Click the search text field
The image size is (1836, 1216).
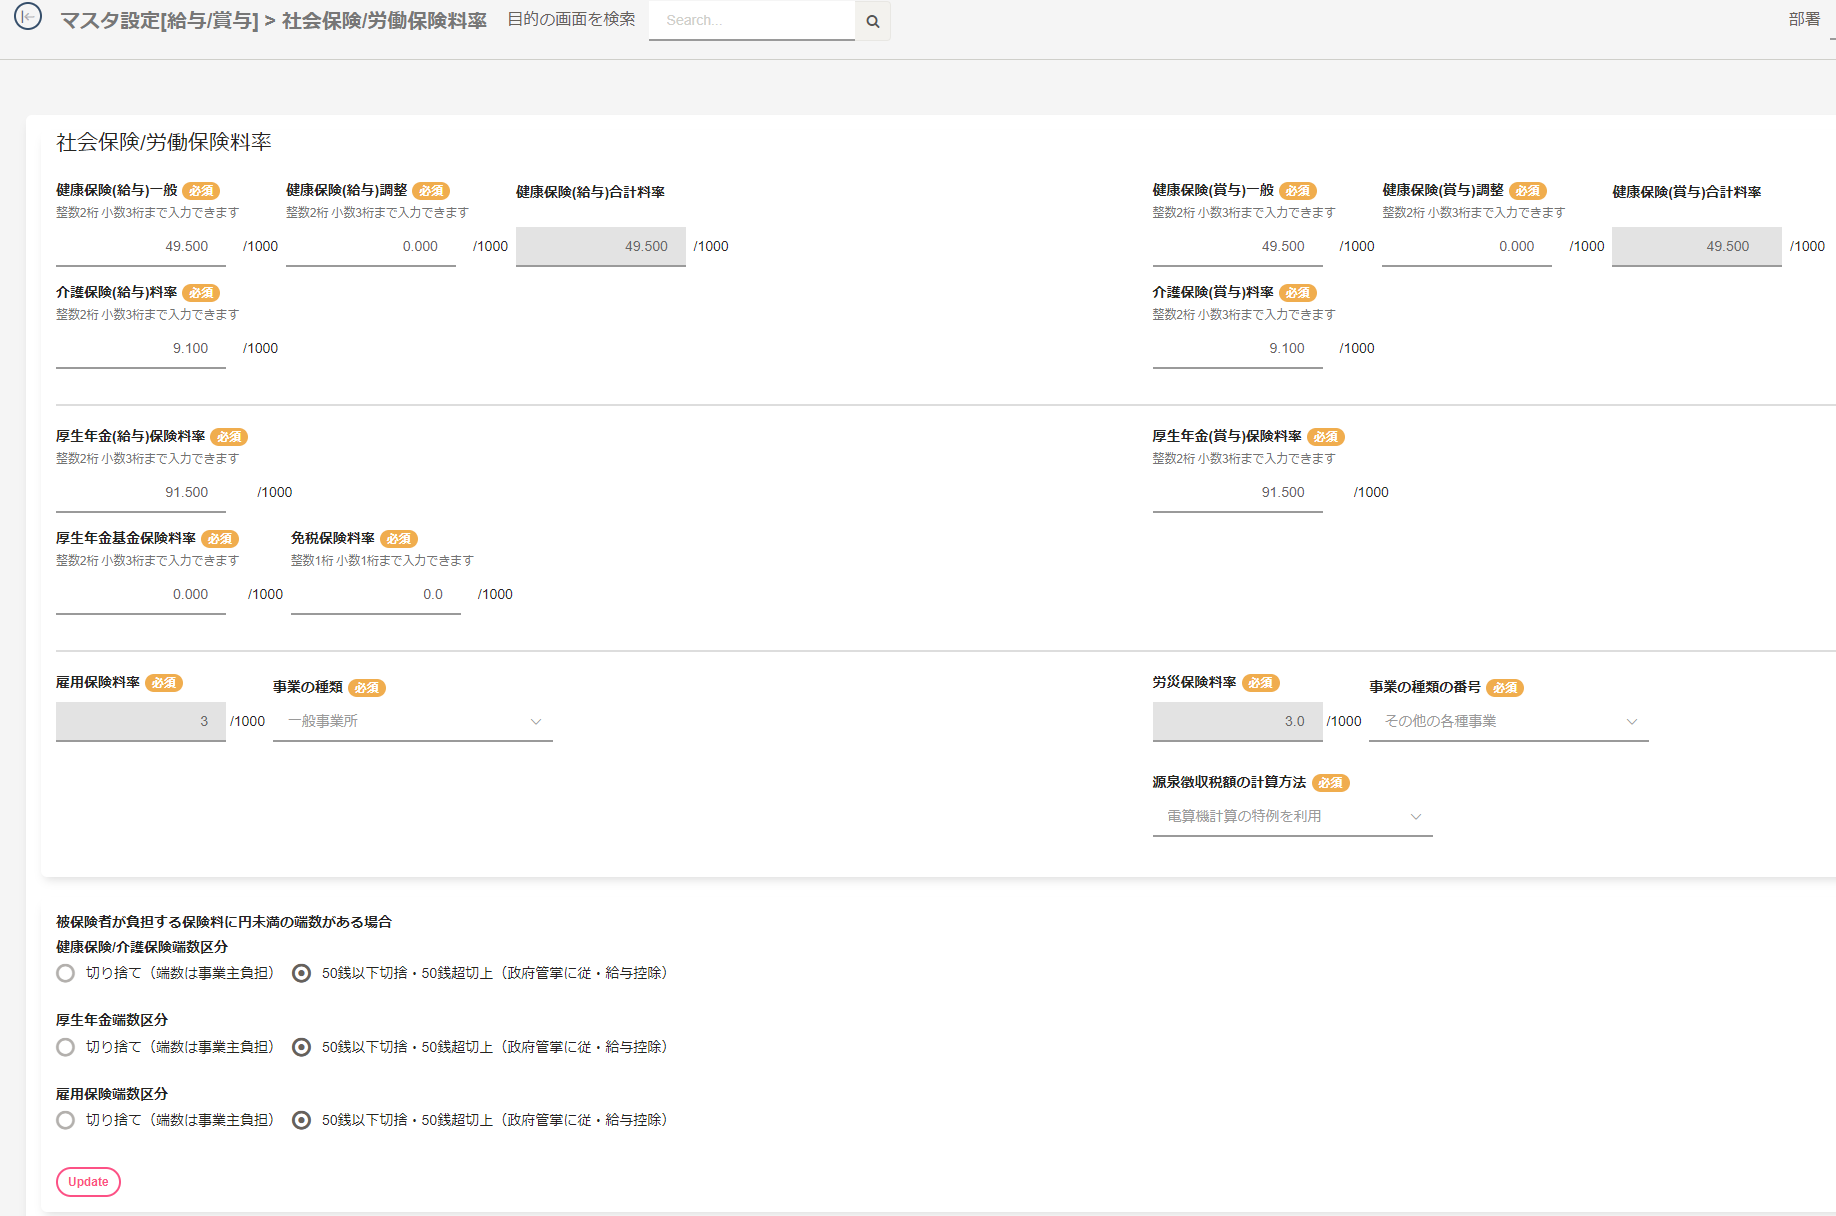(x=752, y=20)
